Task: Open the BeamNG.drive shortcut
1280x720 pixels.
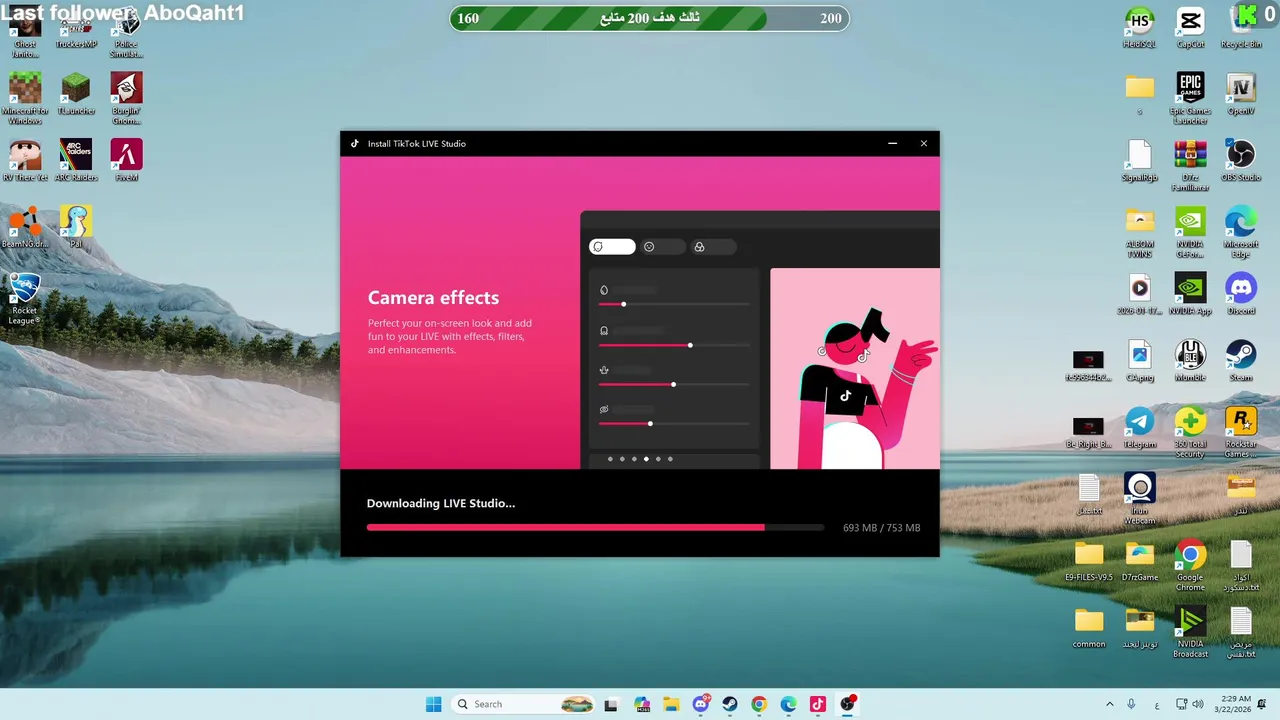Action: pyautogui.click(x=25, y=227)
